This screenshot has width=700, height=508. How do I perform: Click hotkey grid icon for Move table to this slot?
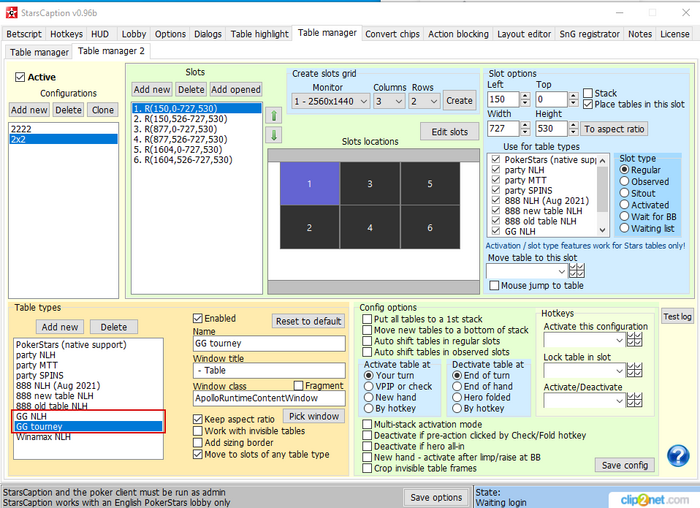[x=577, y=270]
